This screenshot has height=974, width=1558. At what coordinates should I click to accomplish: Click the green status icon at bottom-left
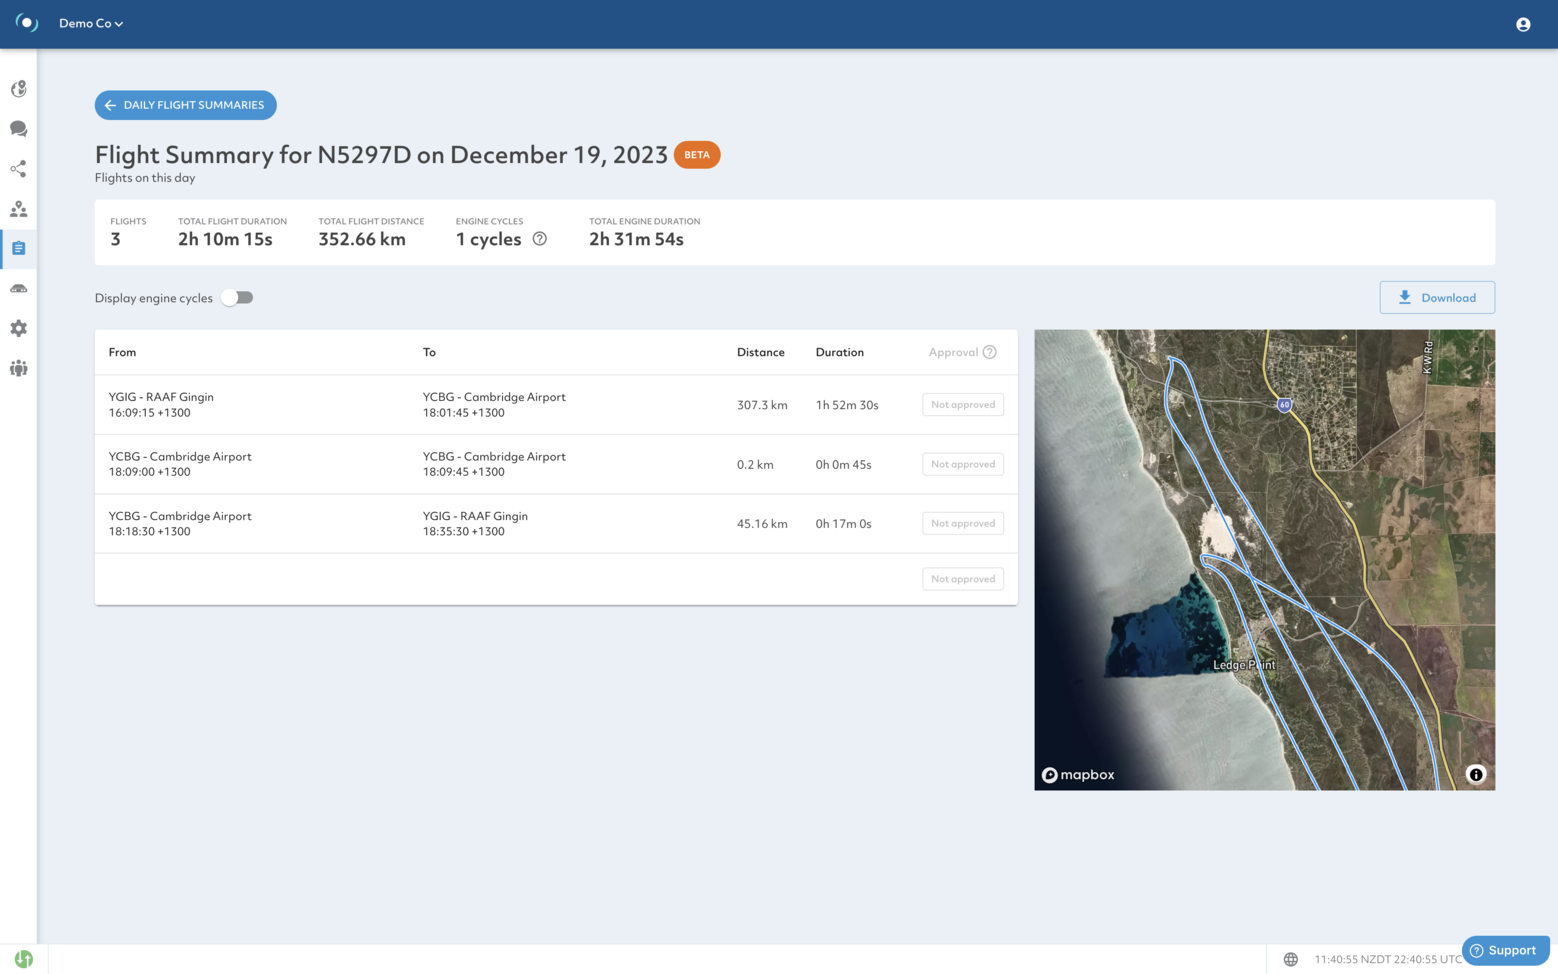coord(24,959)
